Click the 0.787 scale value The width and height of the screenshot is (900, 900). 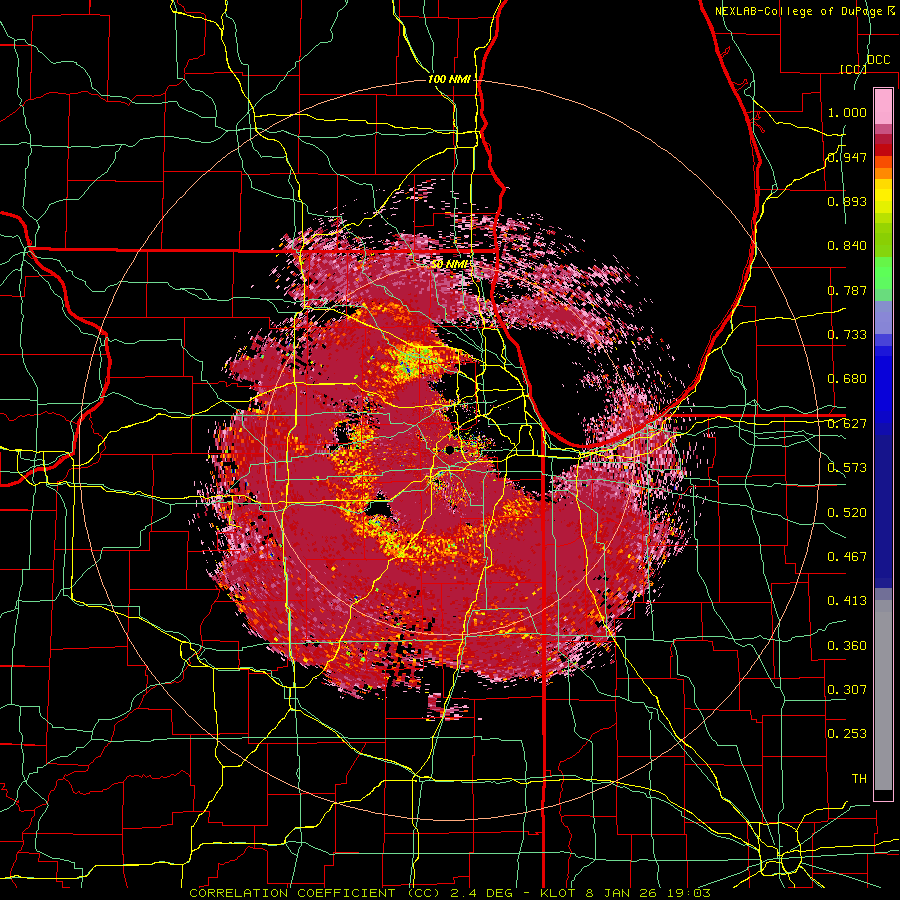[x=847, y=290]
